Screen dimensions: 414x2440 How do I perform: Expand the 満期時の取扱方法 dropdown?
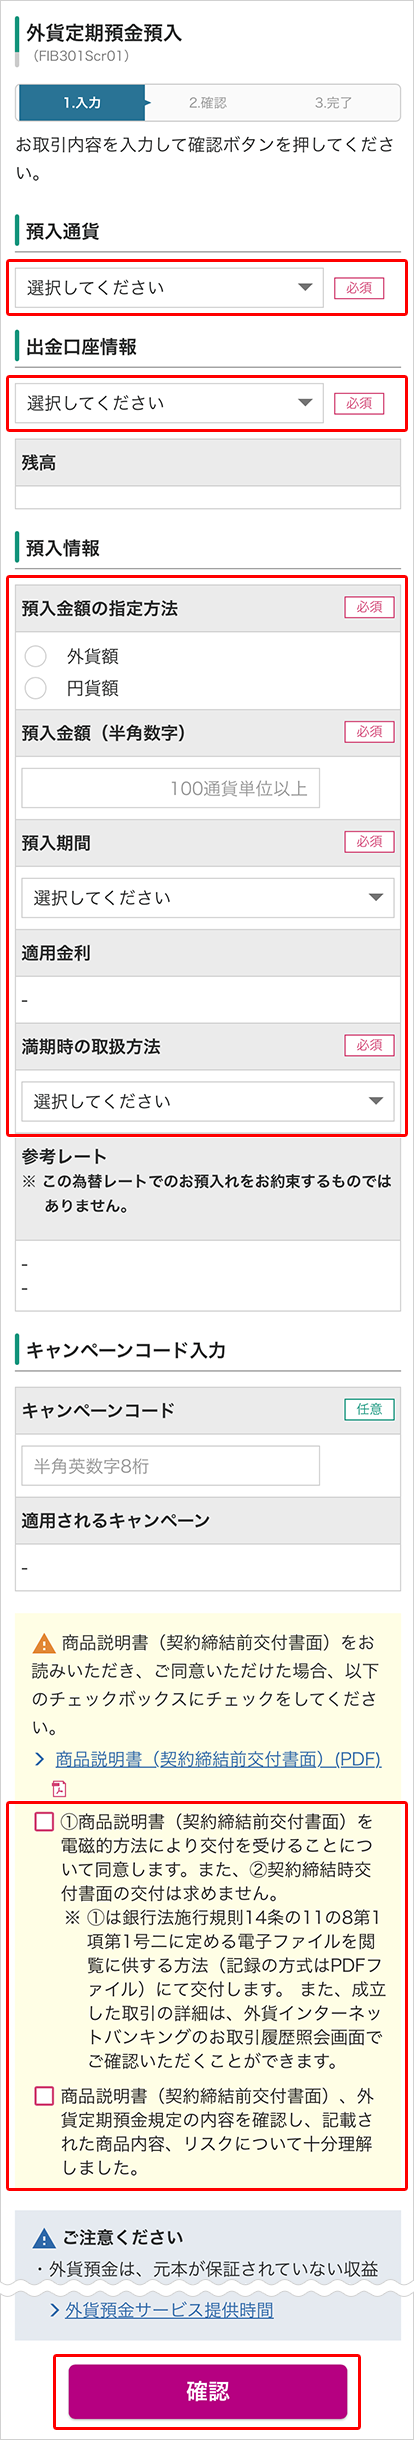tap(208, 1101)
